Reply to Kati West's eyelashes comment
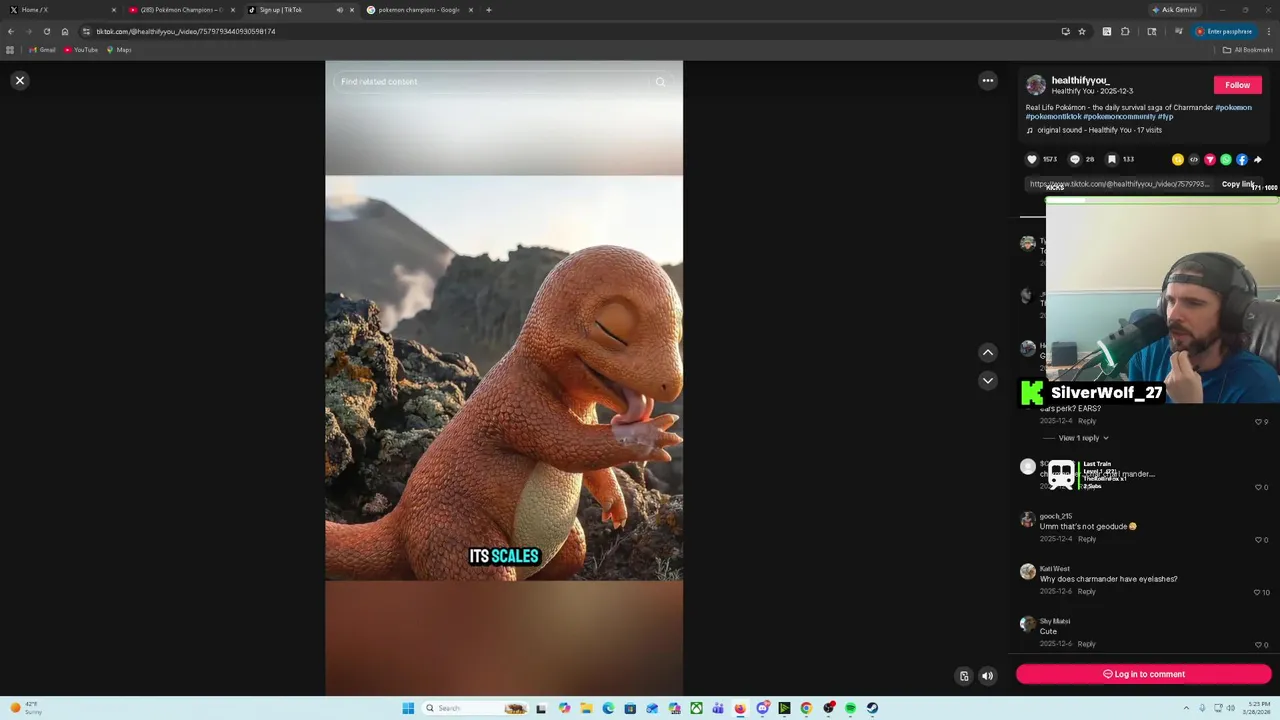The image size is (1280, 720). (1087, 591)
